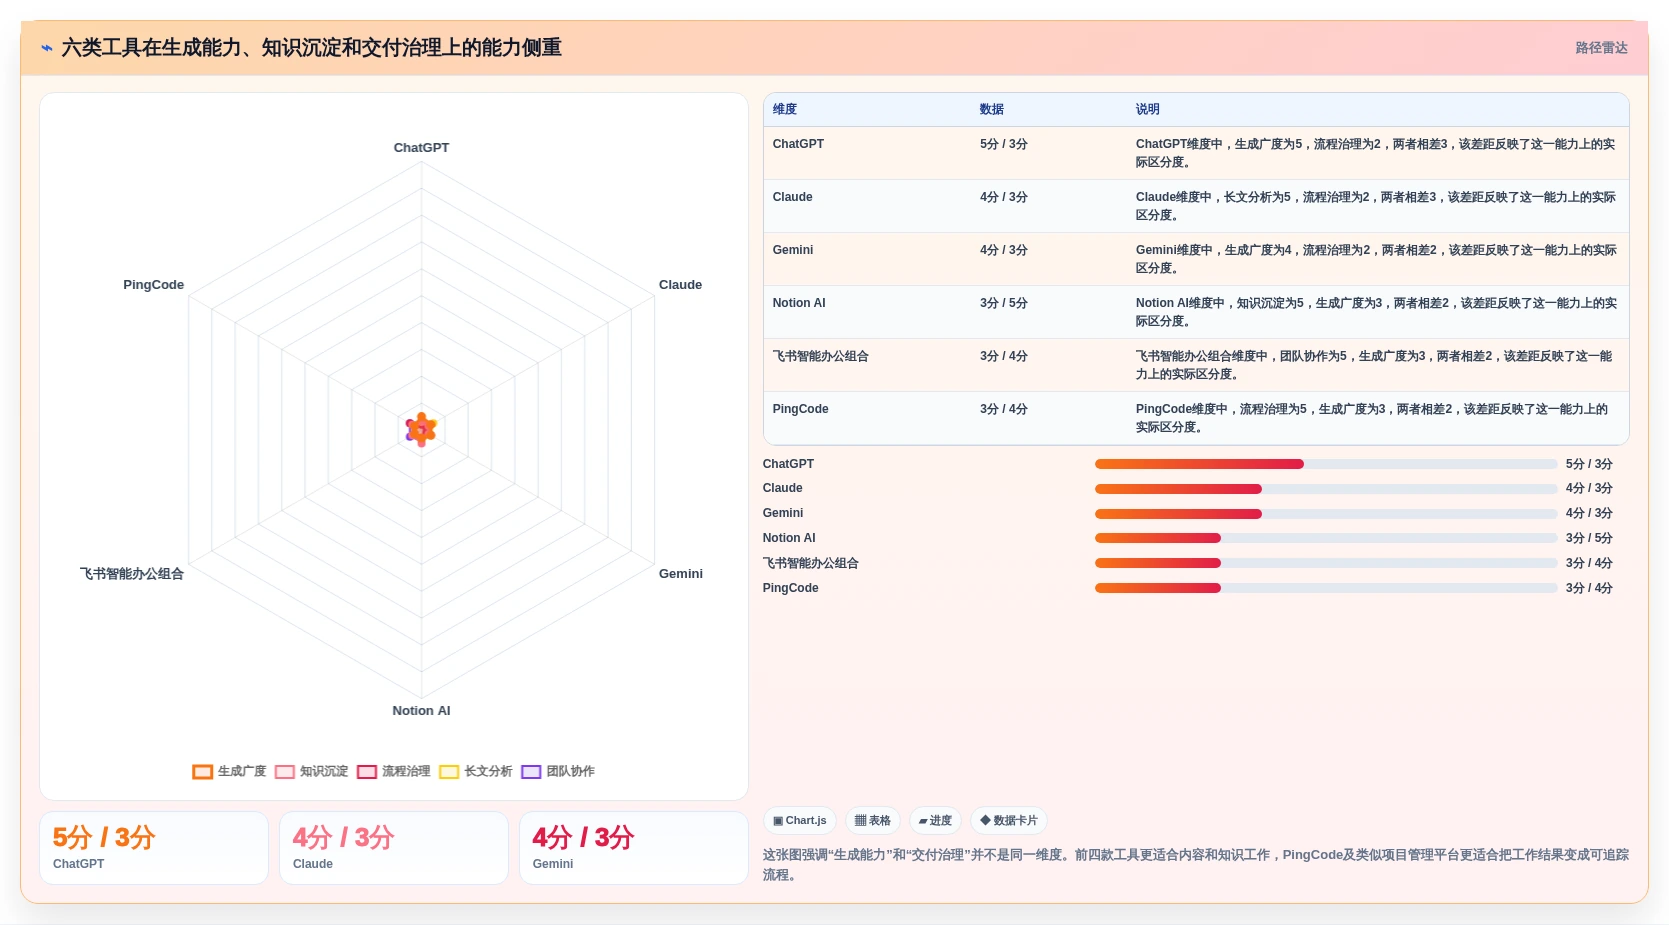Screen dimensions: 1669x925
Task: Click the PingCode progress bar
Action: pos(1326,588)
